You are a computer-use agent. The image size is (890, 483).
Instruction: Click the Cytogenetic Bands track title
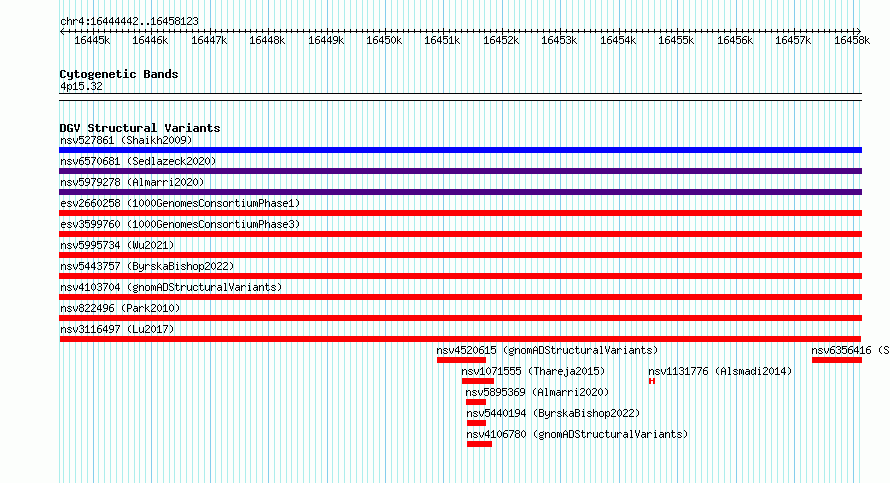coord(119,74)
